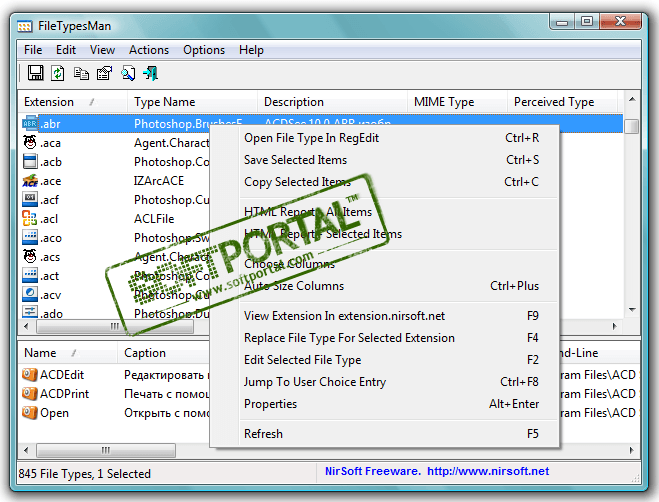Sort by the MIME Type column header

click(457, 102)
